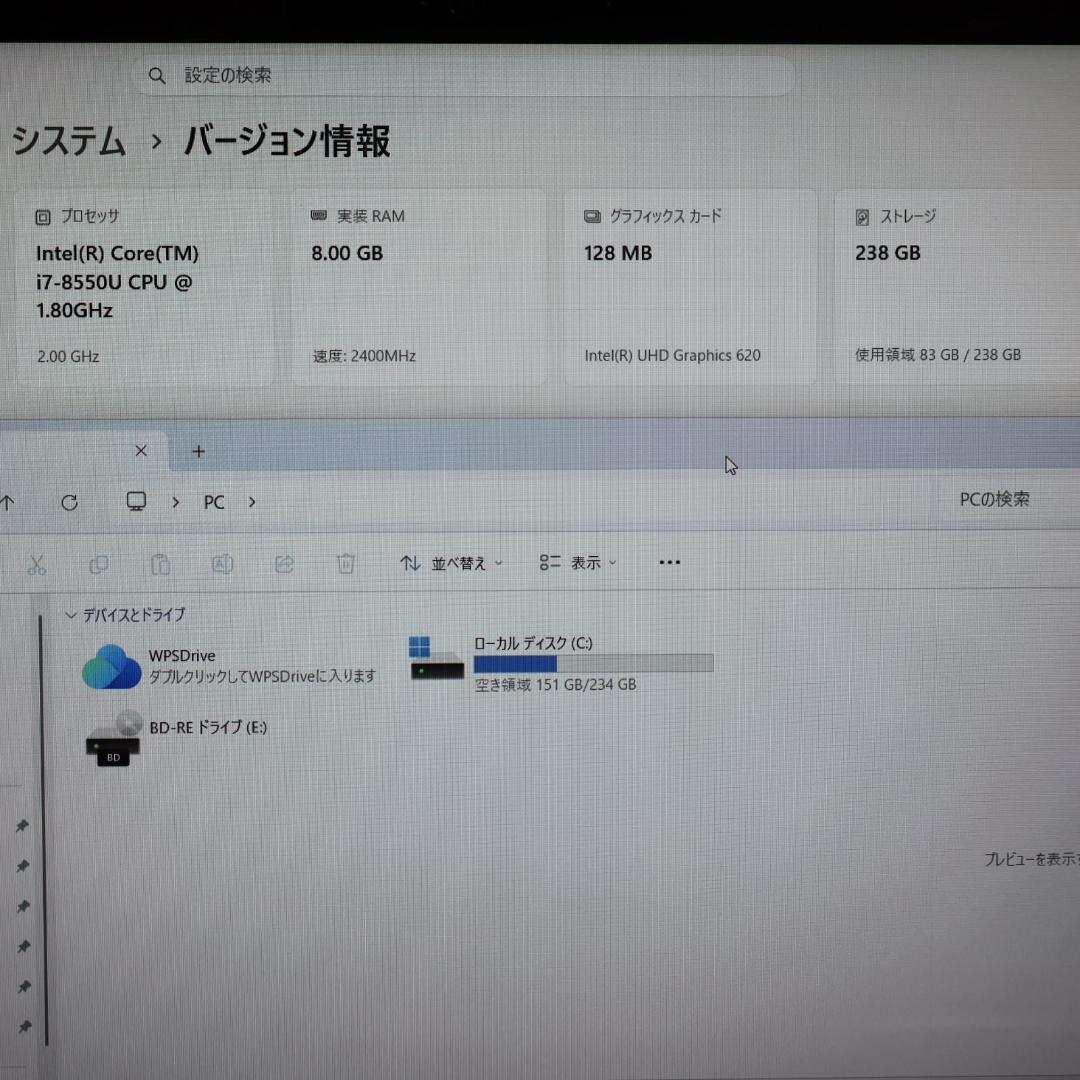This screenshot has height=1080, width=1080.
Task: Click the Share icon in toolbar
Action: tap(284, 564)
